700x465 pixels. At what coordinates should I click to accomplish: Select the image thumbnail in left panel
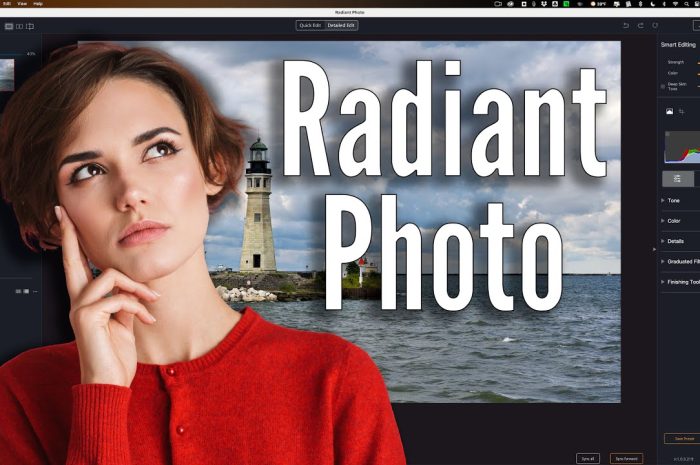point(7,75)
